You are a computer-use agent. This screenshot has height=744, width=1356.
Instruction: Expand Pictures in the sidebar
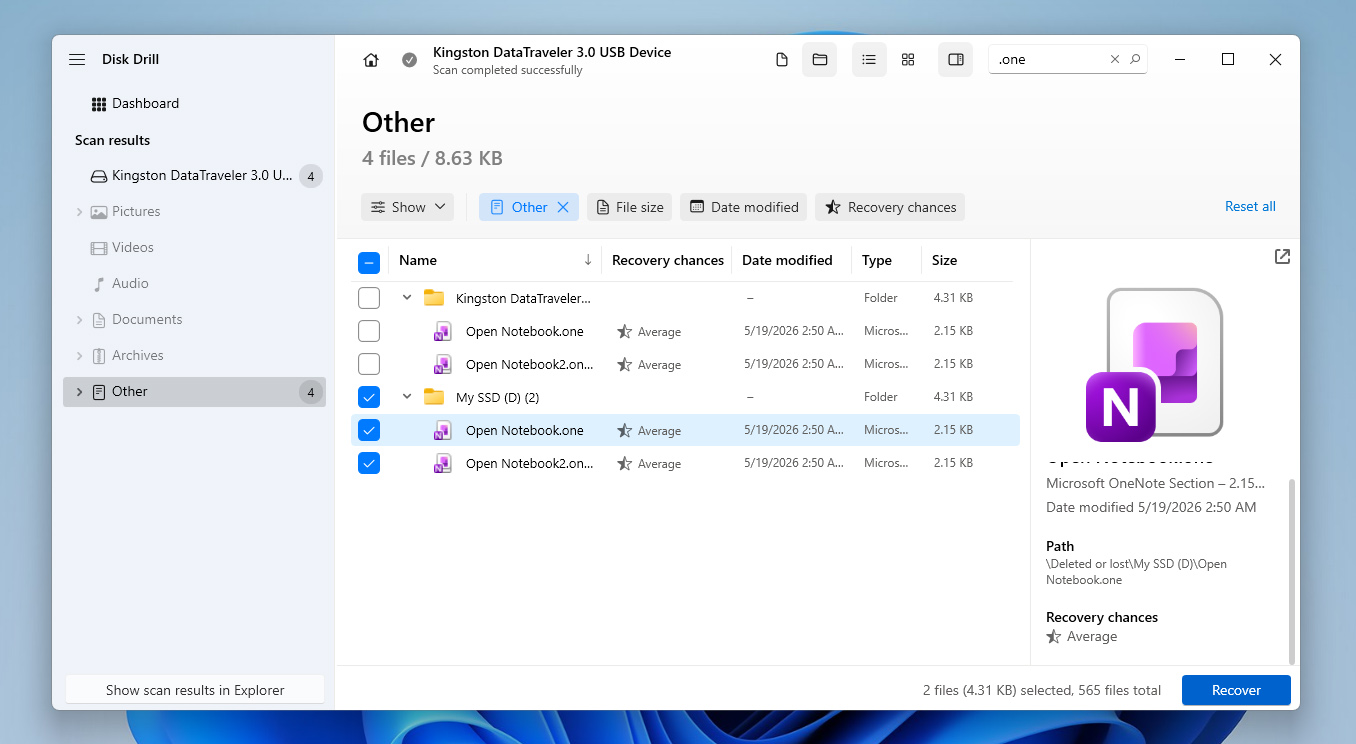pos(79,212)
